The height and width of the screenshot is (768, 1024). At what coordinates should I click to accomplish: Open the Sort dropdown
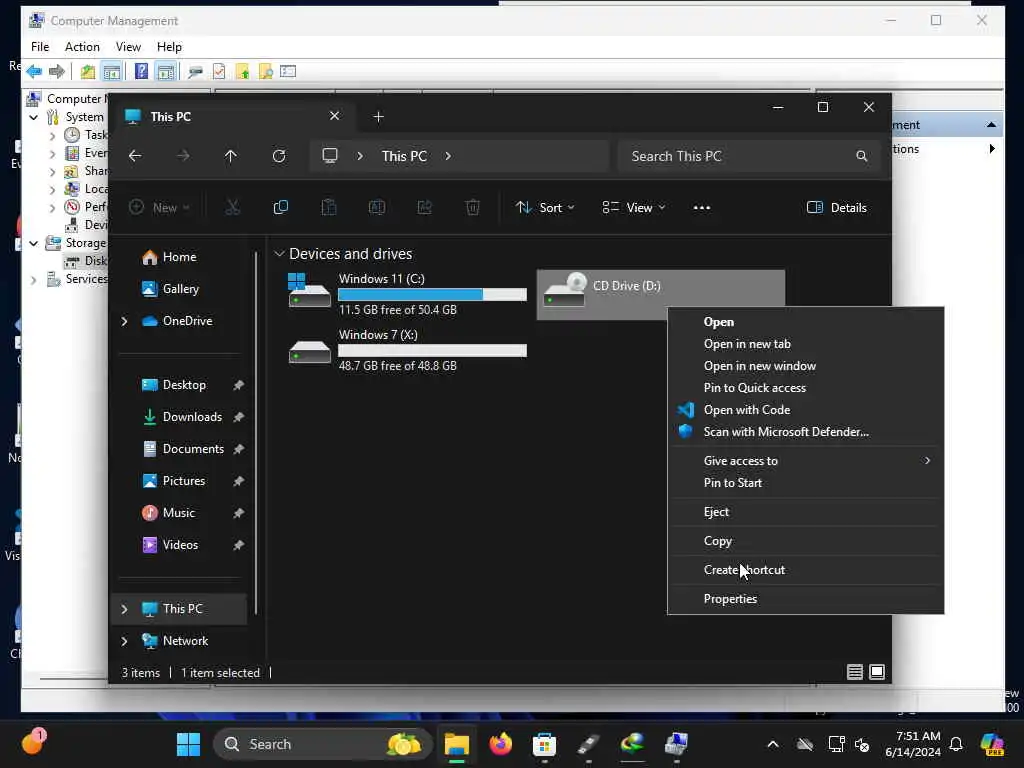click(545, 208)
